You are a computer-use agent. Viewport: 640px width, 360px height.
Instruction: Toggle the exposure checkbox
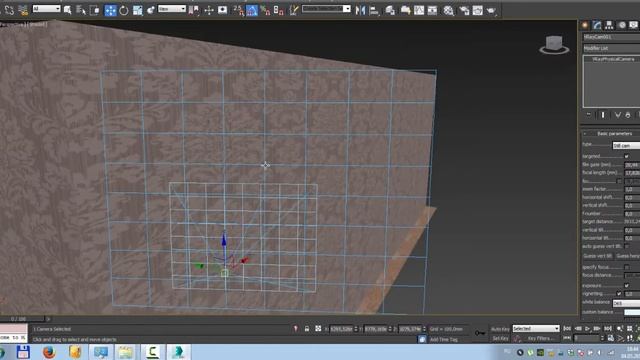tap(627, 285)
